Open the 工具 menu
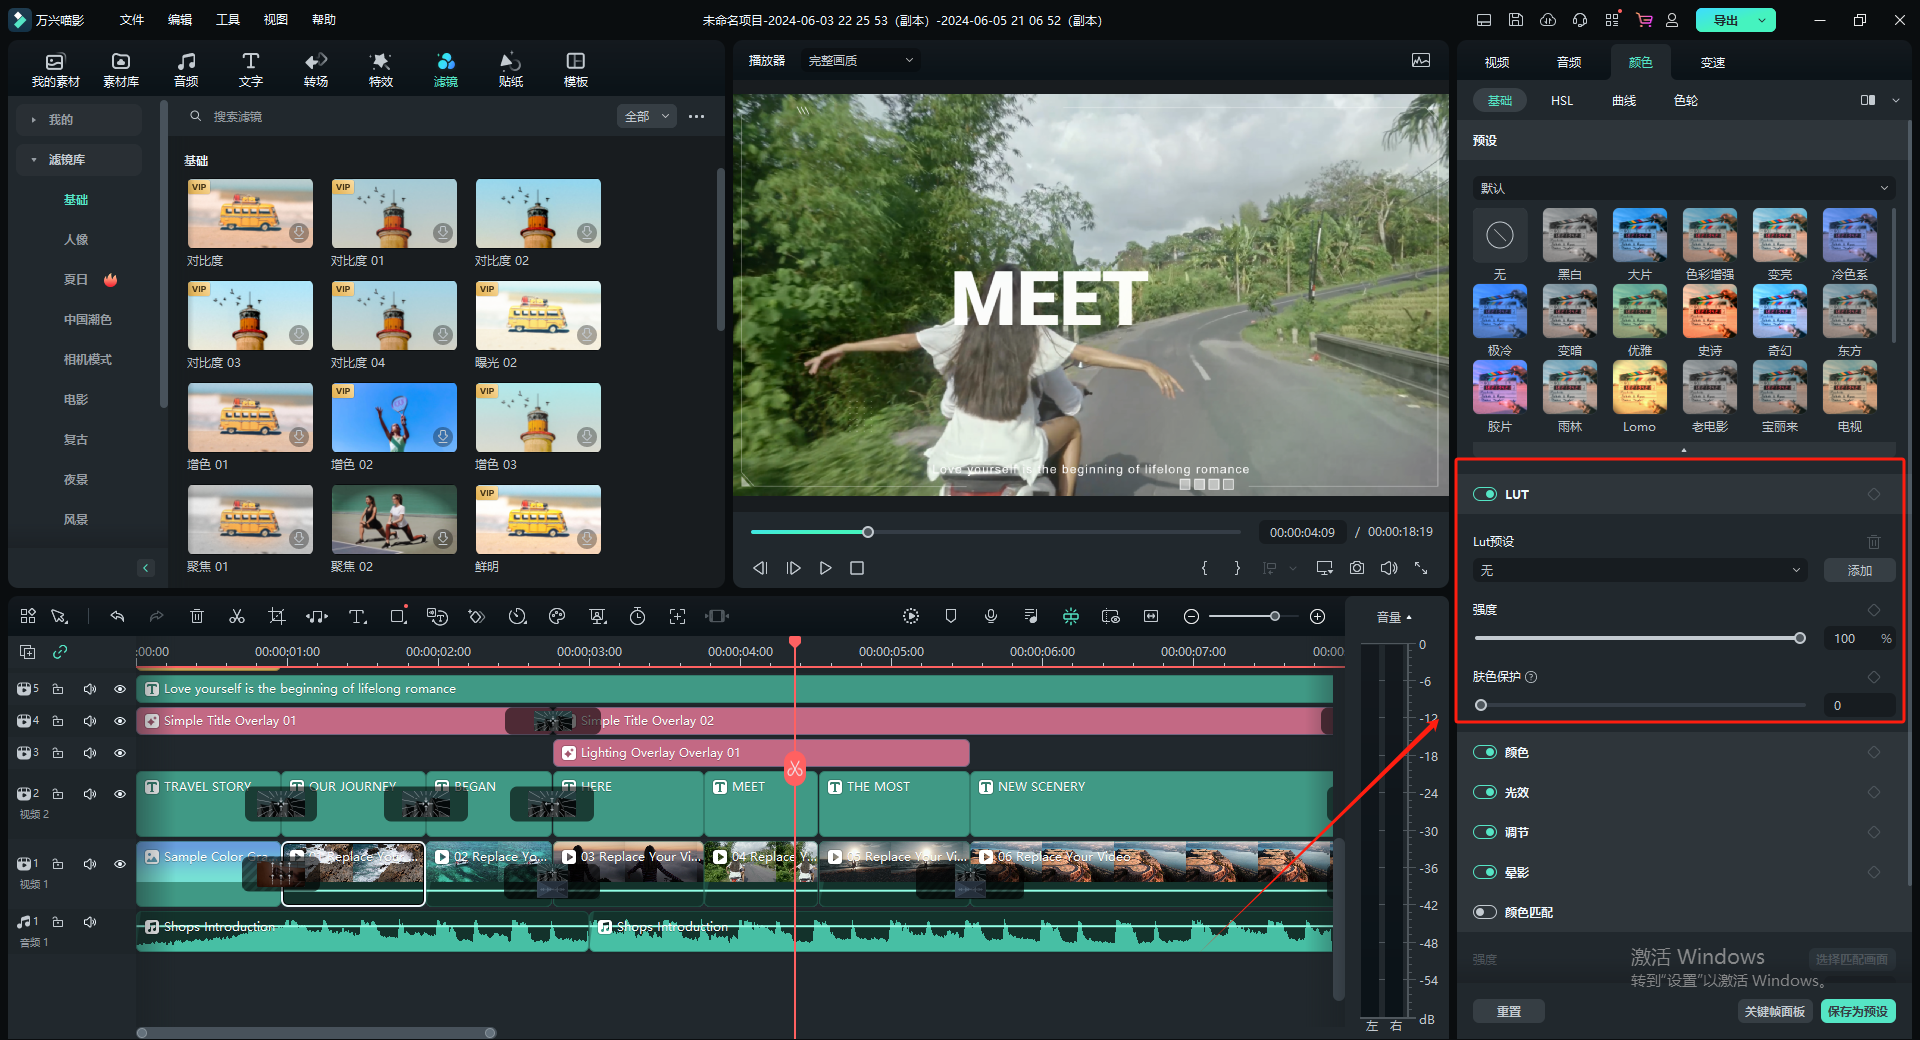 pyautogui.click(x=228, y=20)
